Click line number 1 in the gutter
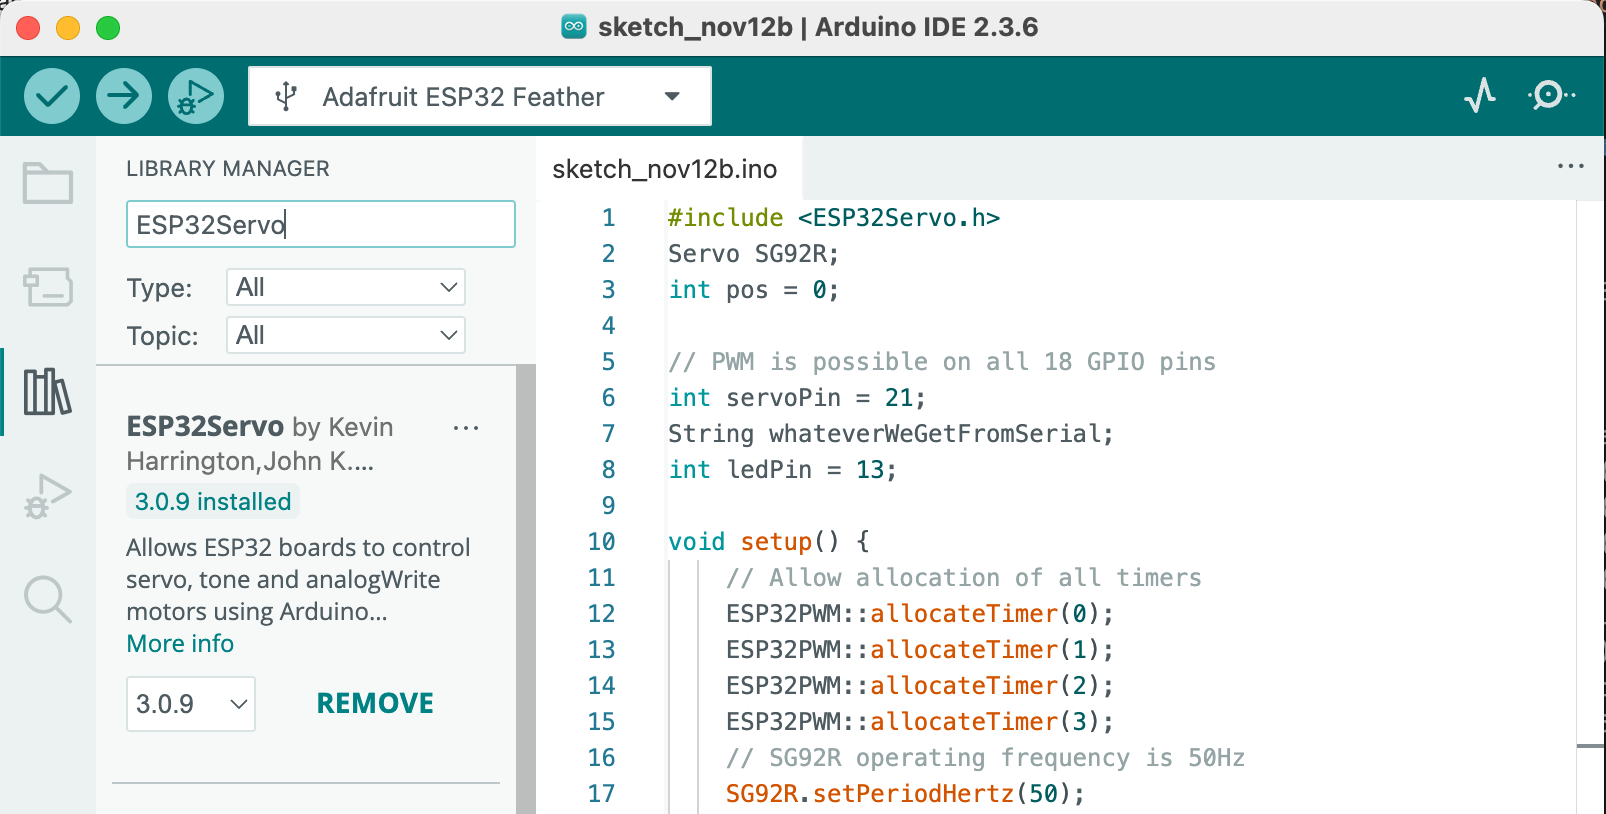This screenshot has width=1606, height=814. click(x=608, y=218)
